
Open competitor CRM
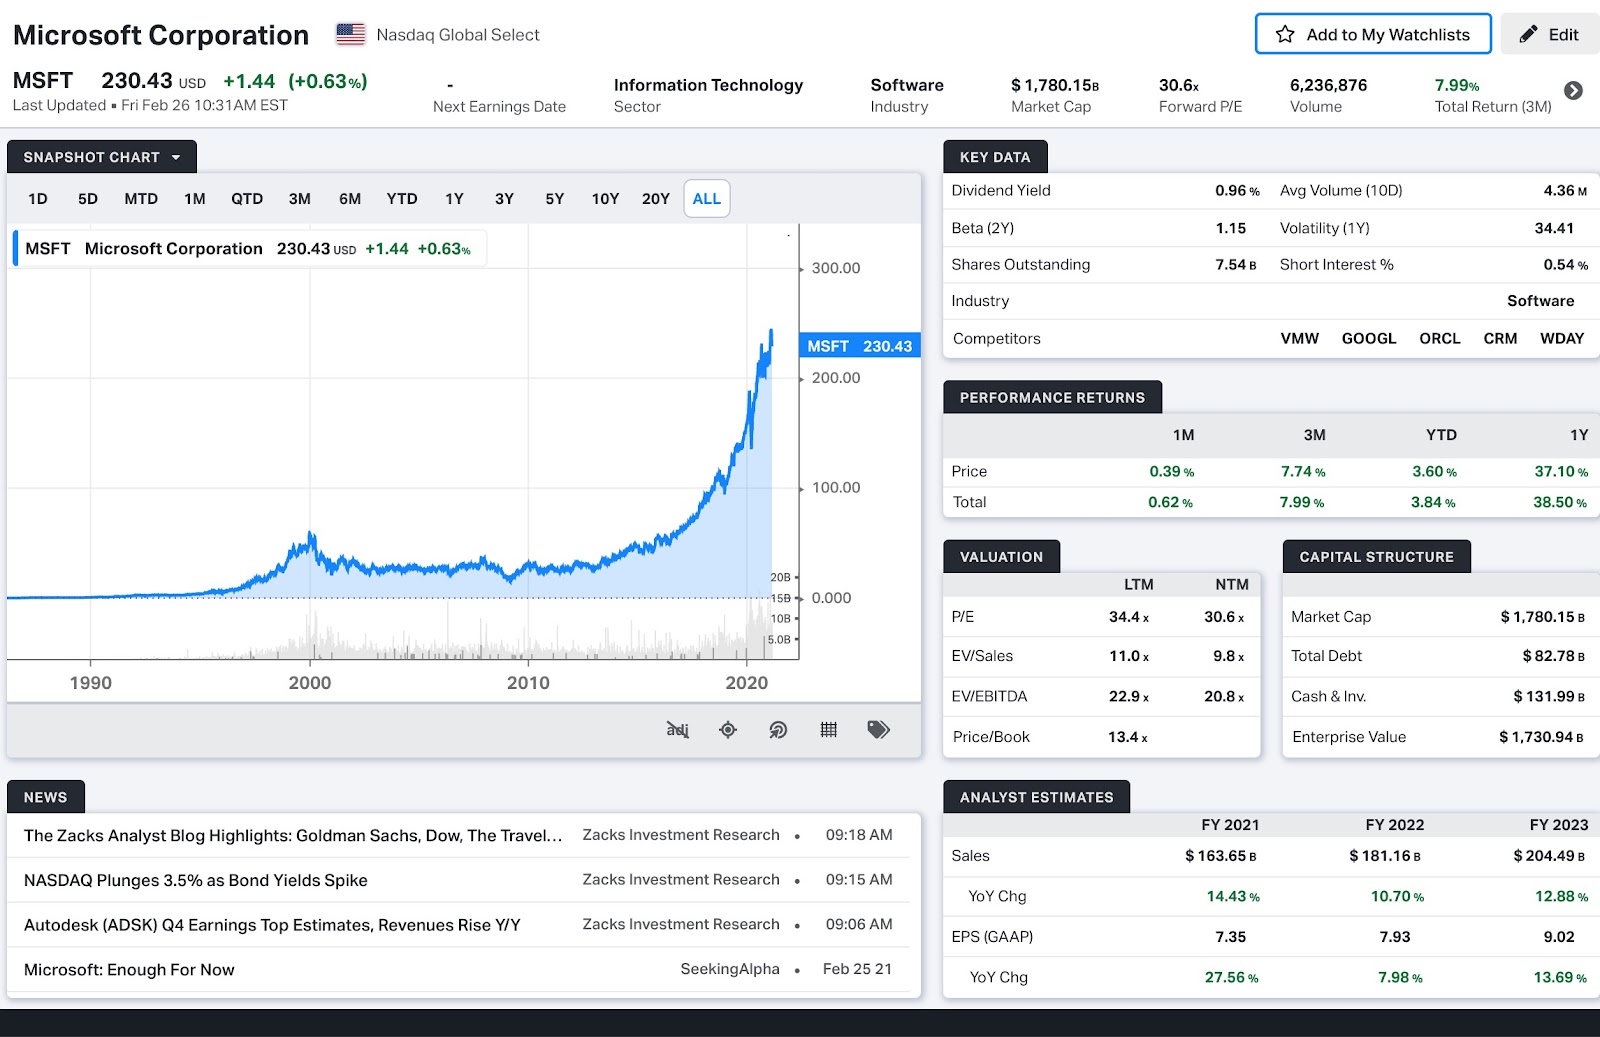pyautogui.click(x=1500, y=339)
